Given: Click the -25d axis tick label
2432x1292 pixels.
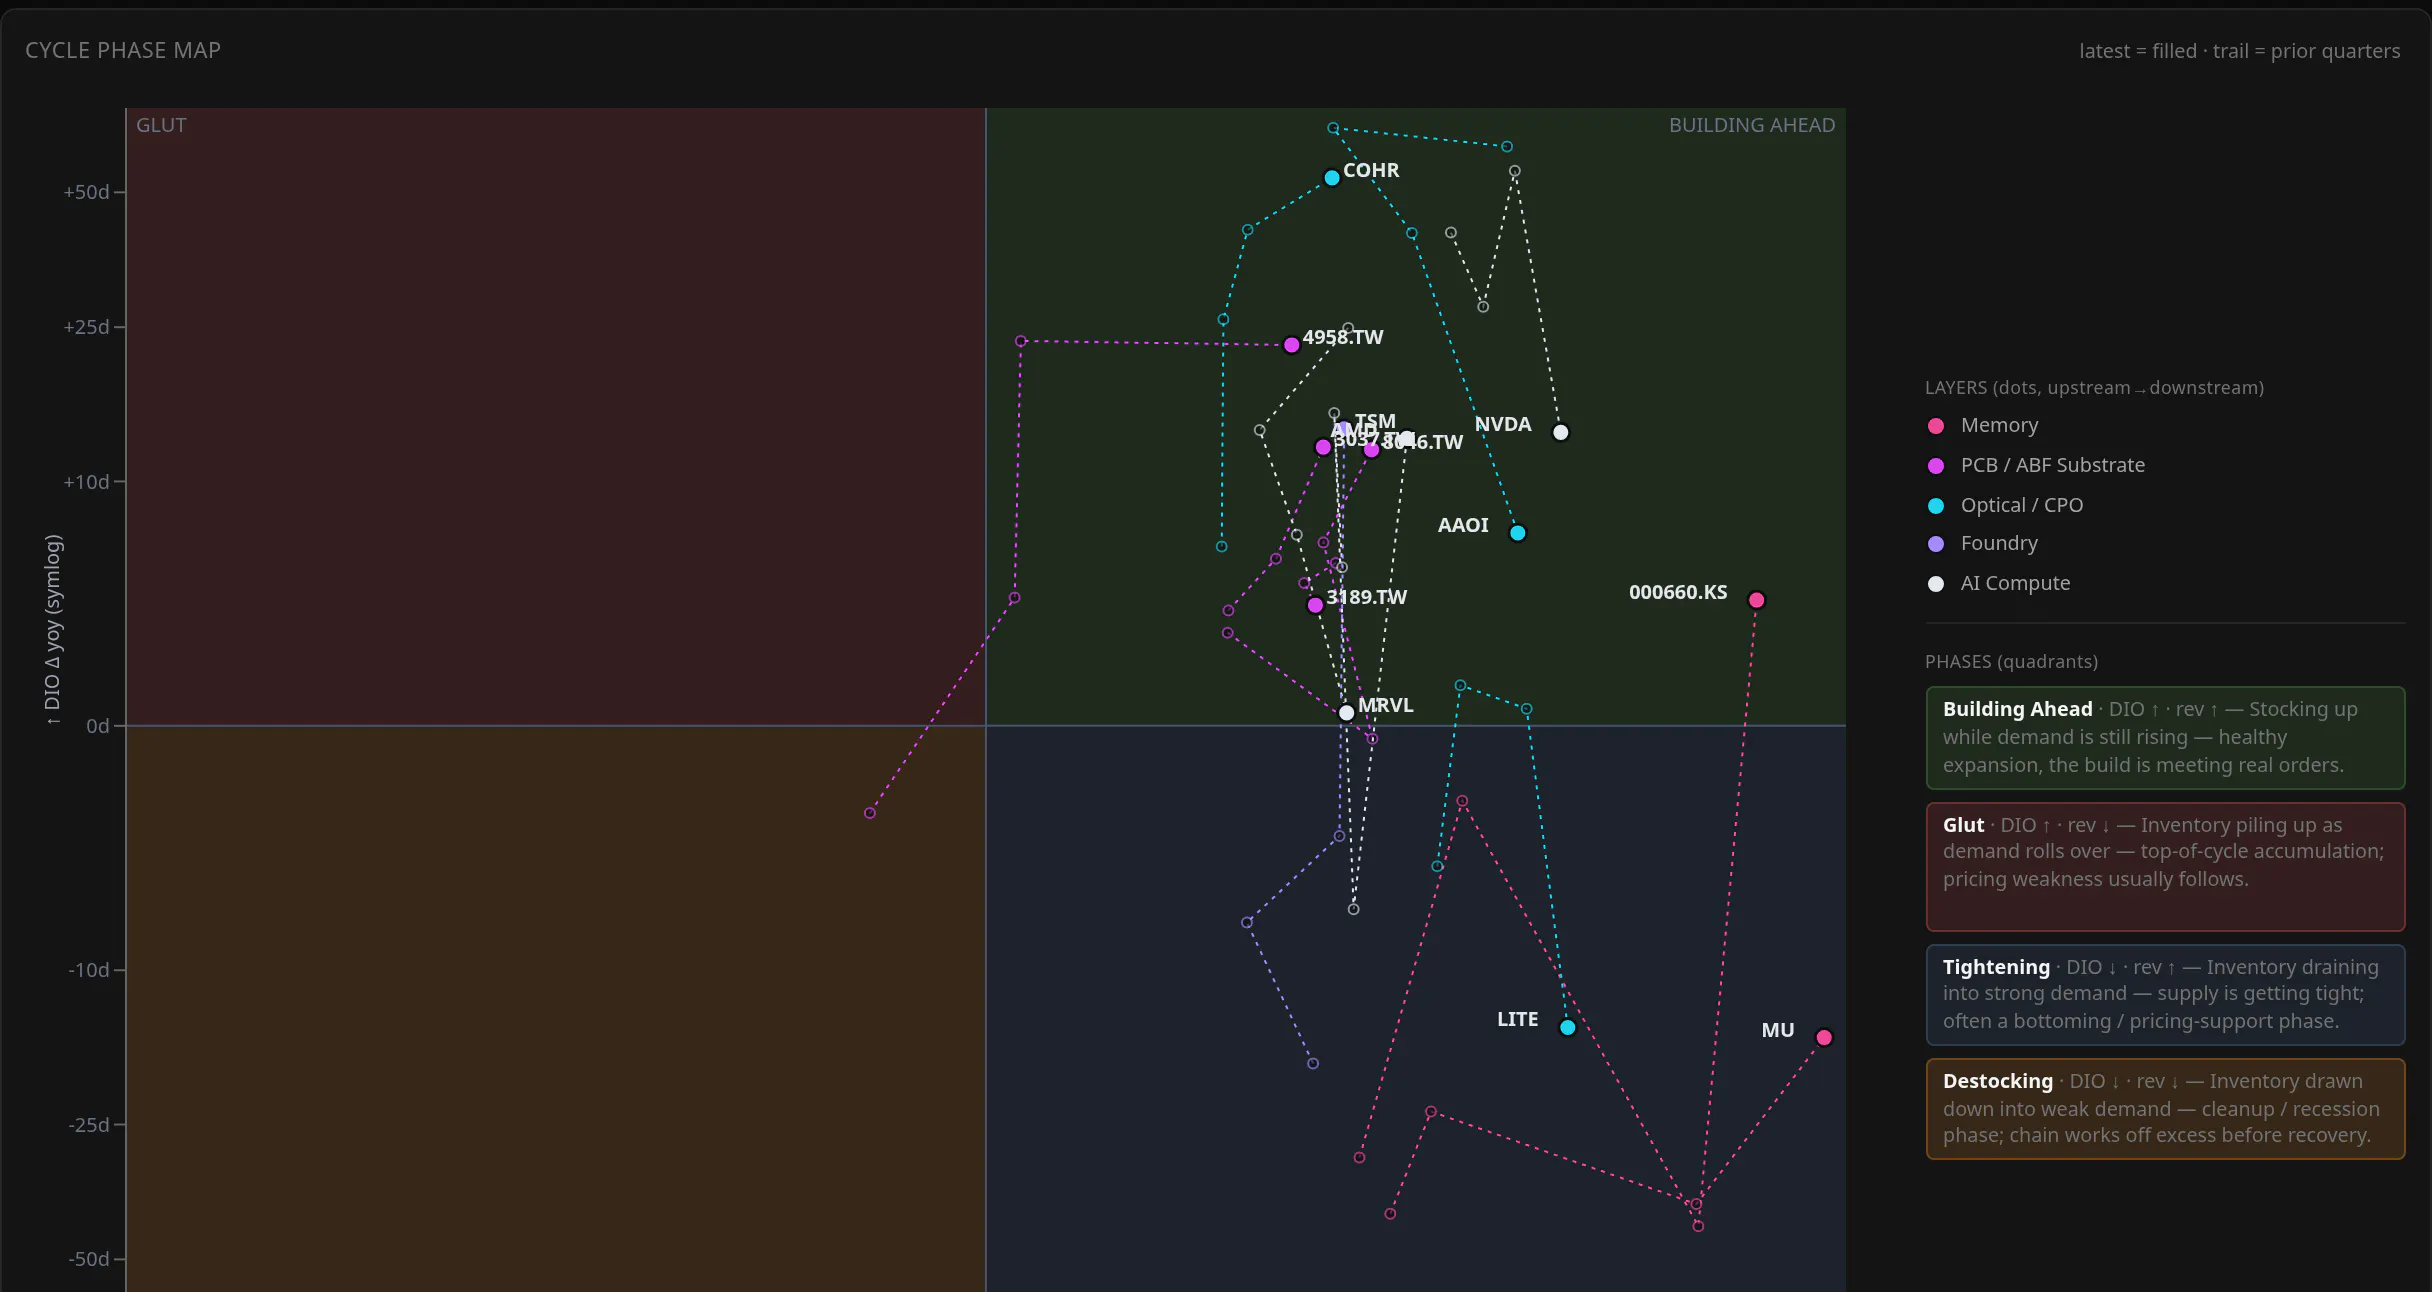Looking at the screenshot, I should click(x=89, y=1125).
